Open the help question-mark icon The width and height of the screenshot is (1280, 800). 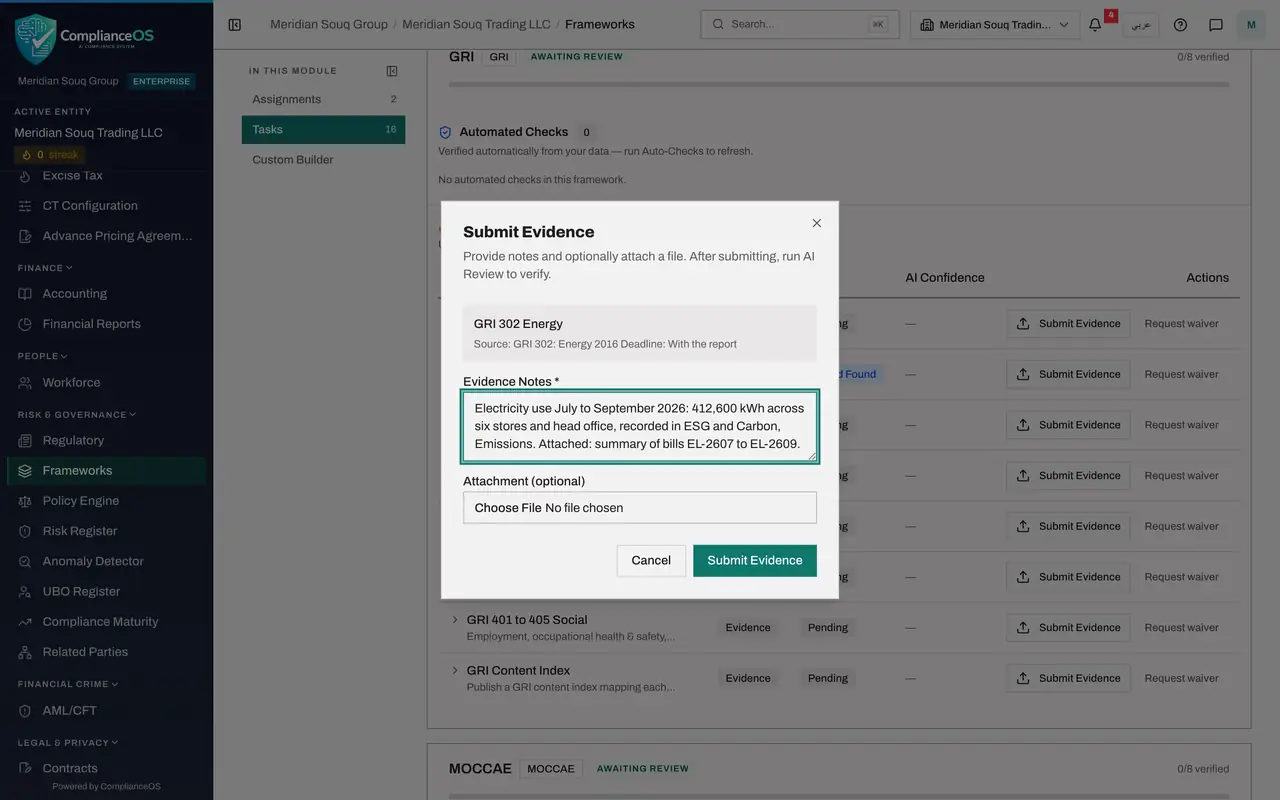pos(1180,24)
